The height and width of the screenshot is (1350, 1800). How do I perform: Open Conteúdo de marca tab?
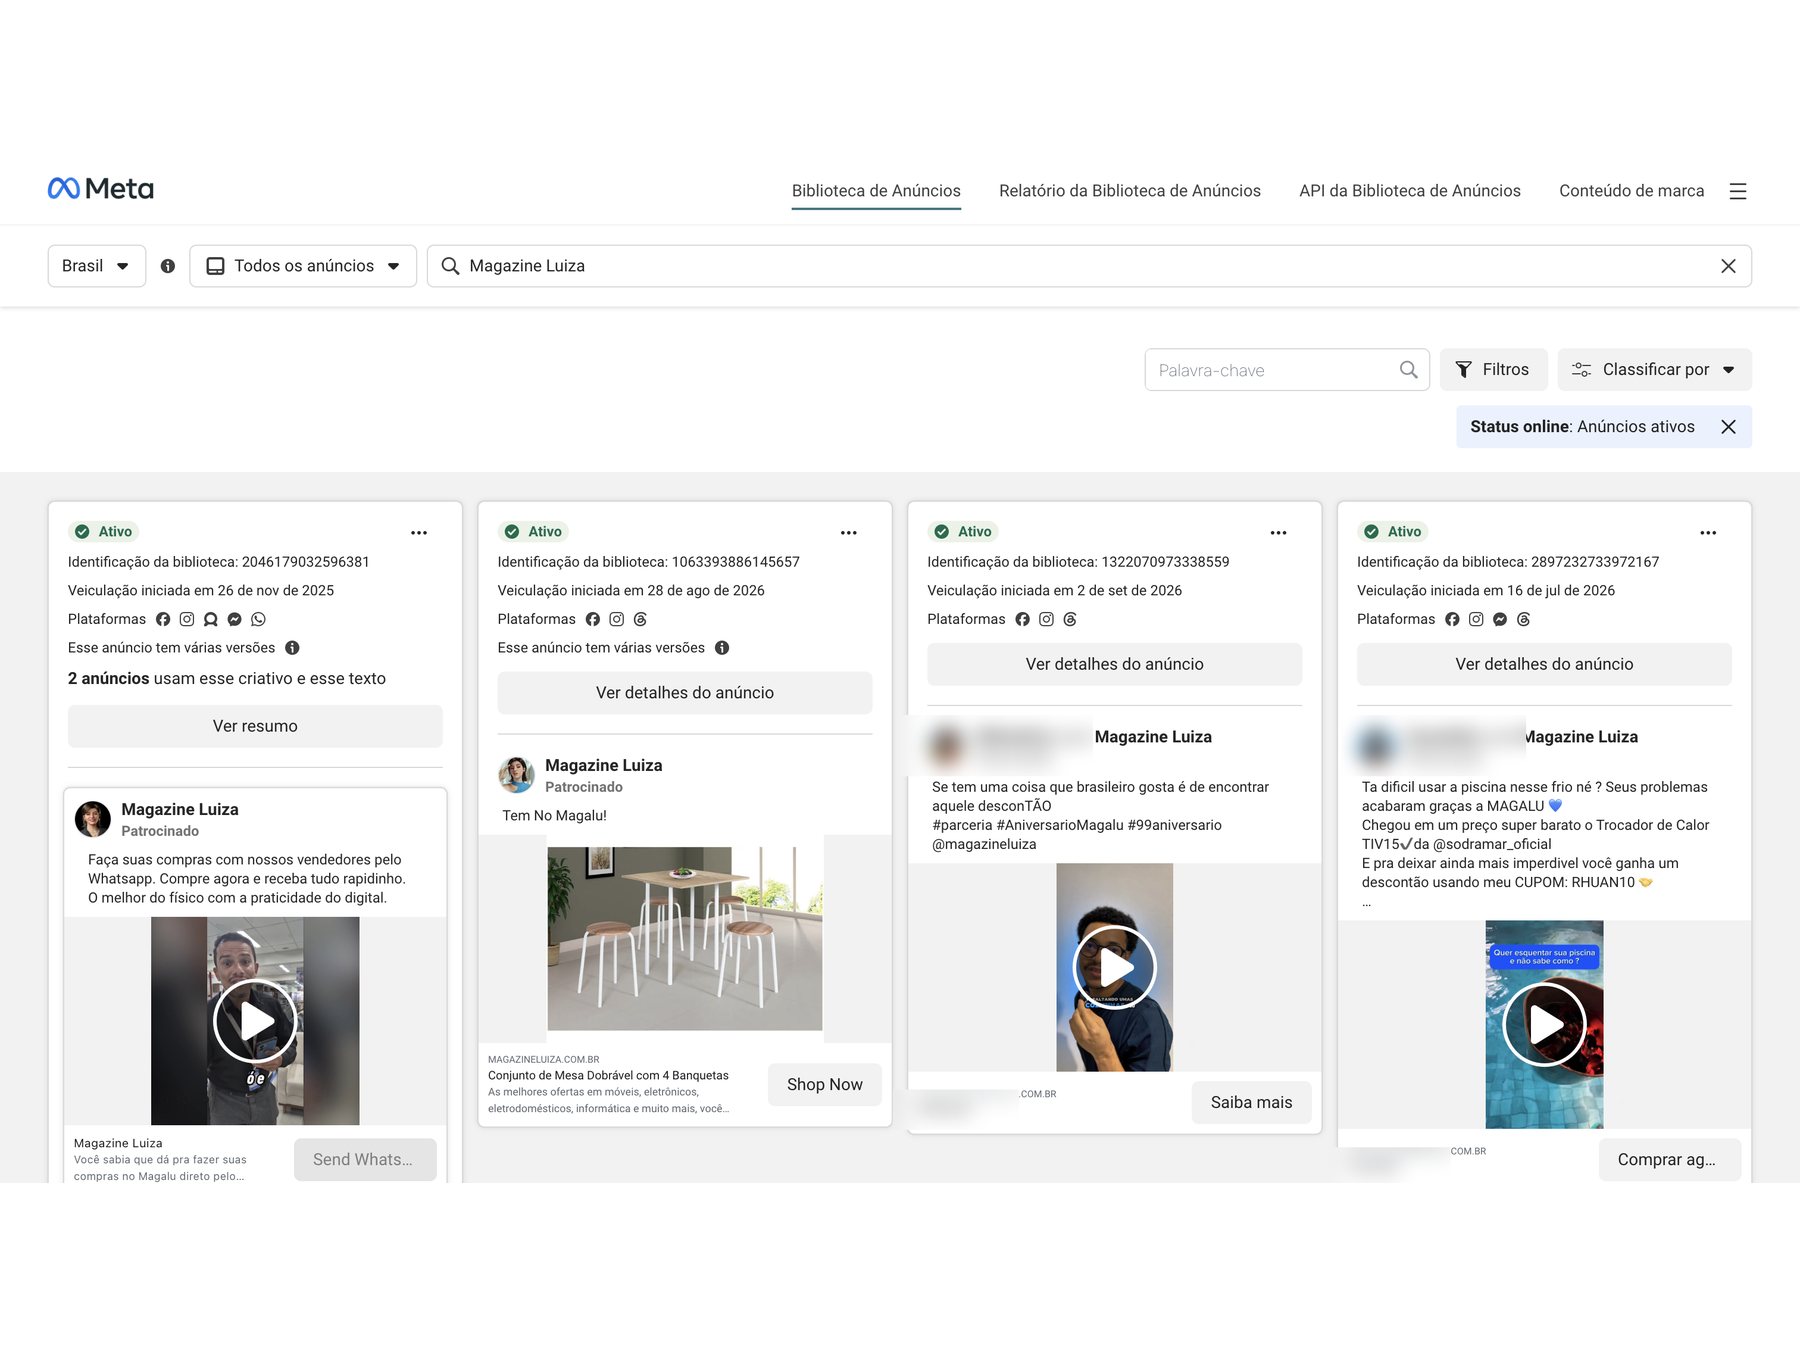pyautogui.click(x=1631, y=191)
